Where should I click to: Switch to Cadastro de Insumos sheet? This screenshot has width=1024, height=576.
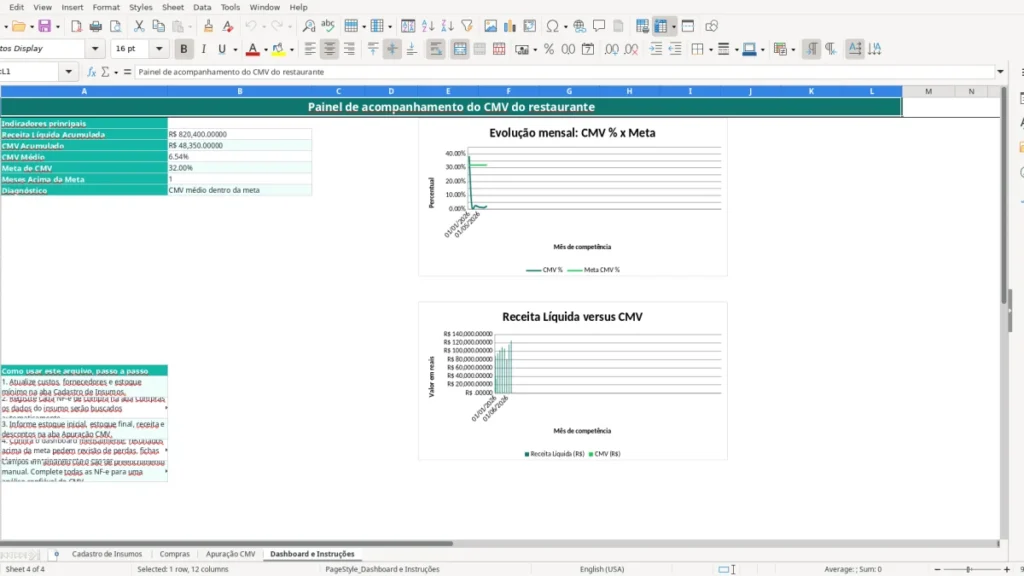[x=106, y=554]
